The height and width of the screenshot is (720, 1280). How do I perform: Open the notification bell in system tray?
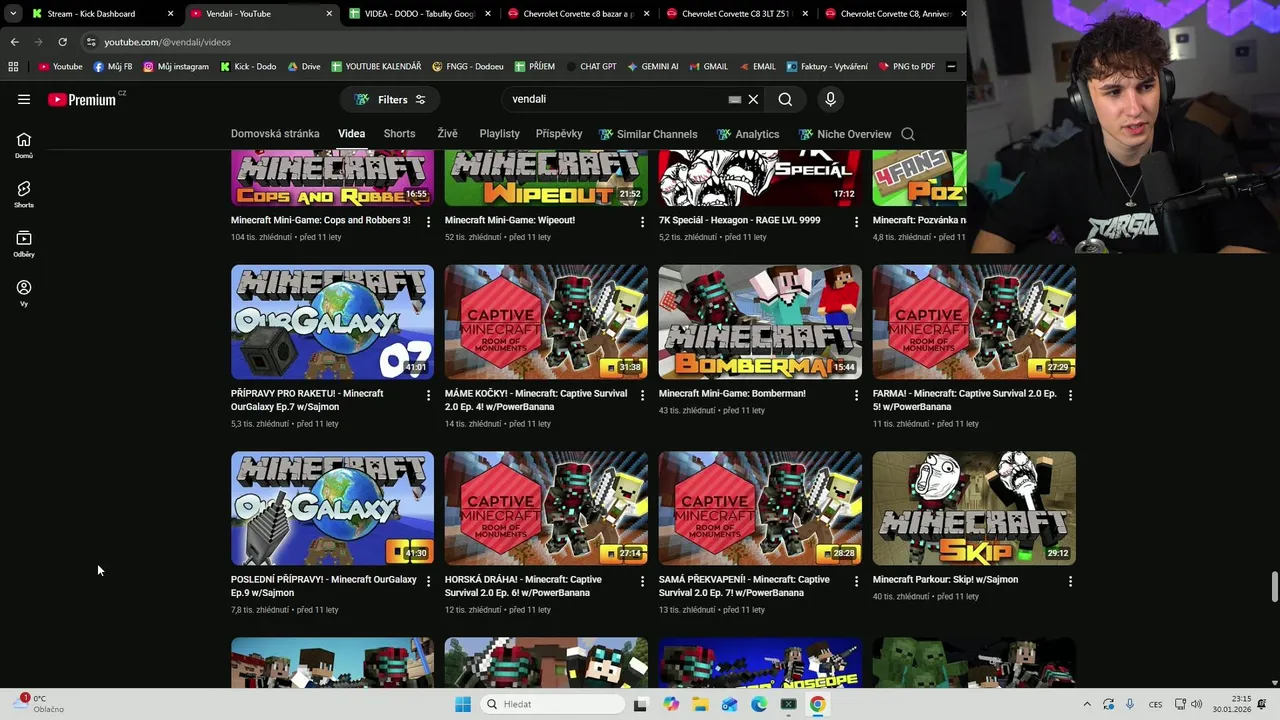click(1263, 704)
